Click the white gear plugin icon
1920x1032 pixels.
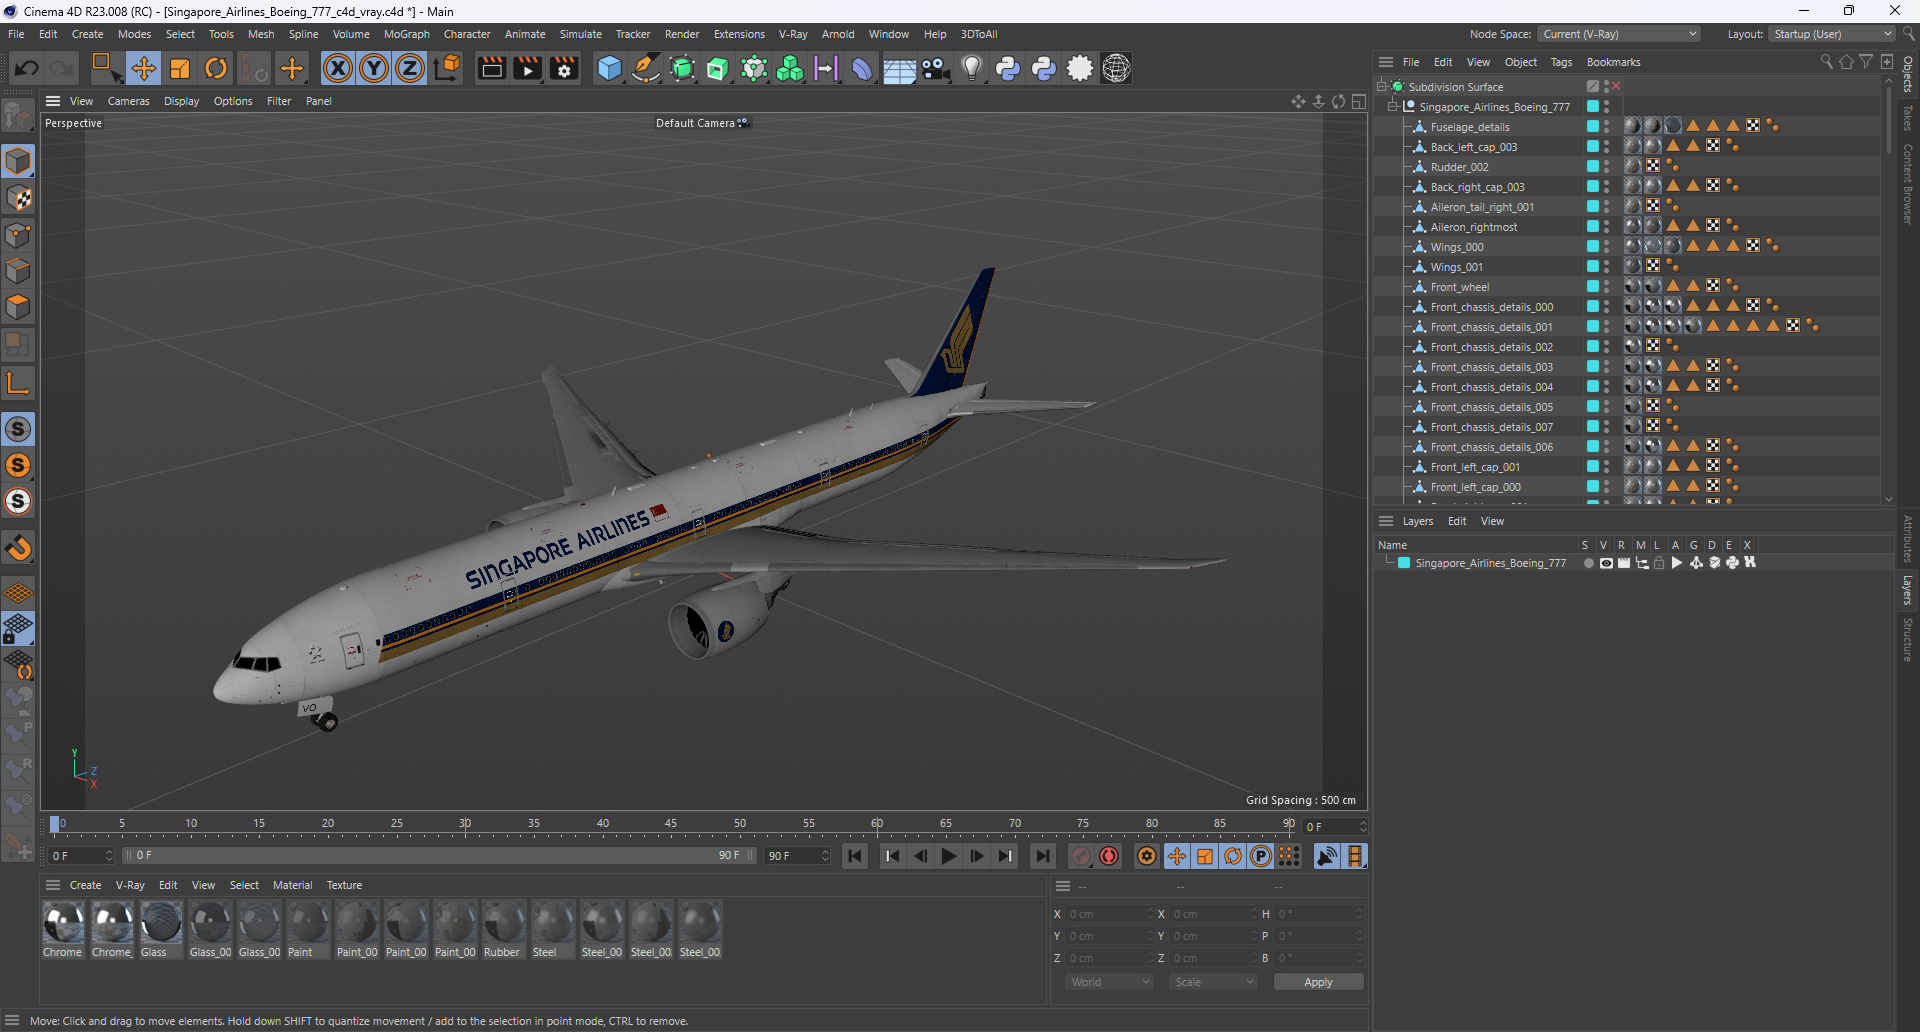tap(1080, 68)
